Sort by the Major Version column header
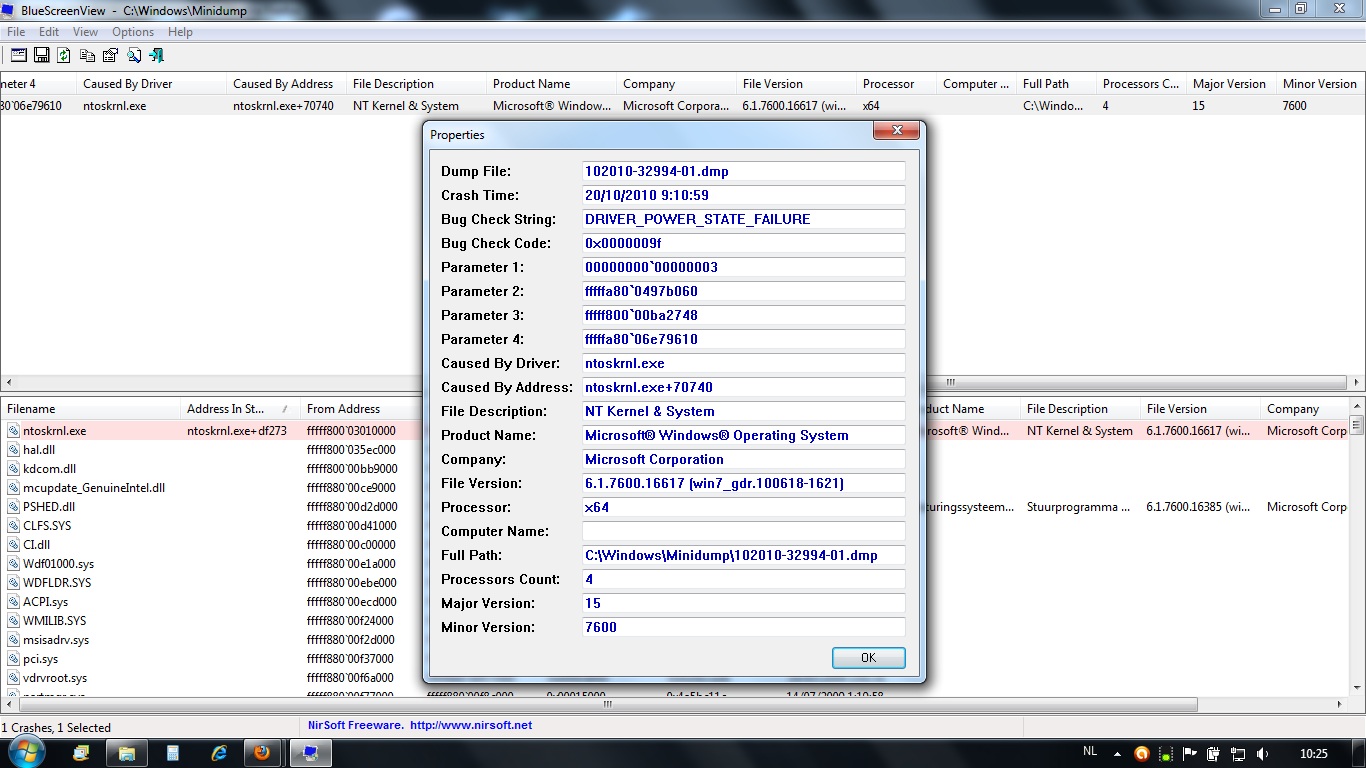1366x768 pixels. (x=1231, y=84)
